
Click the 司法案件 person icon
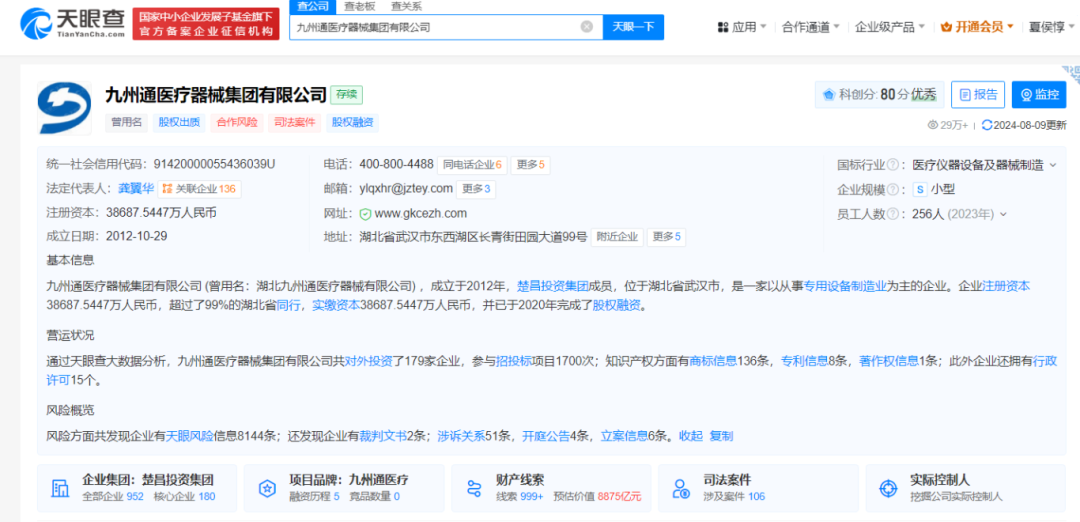click(681, 488)
